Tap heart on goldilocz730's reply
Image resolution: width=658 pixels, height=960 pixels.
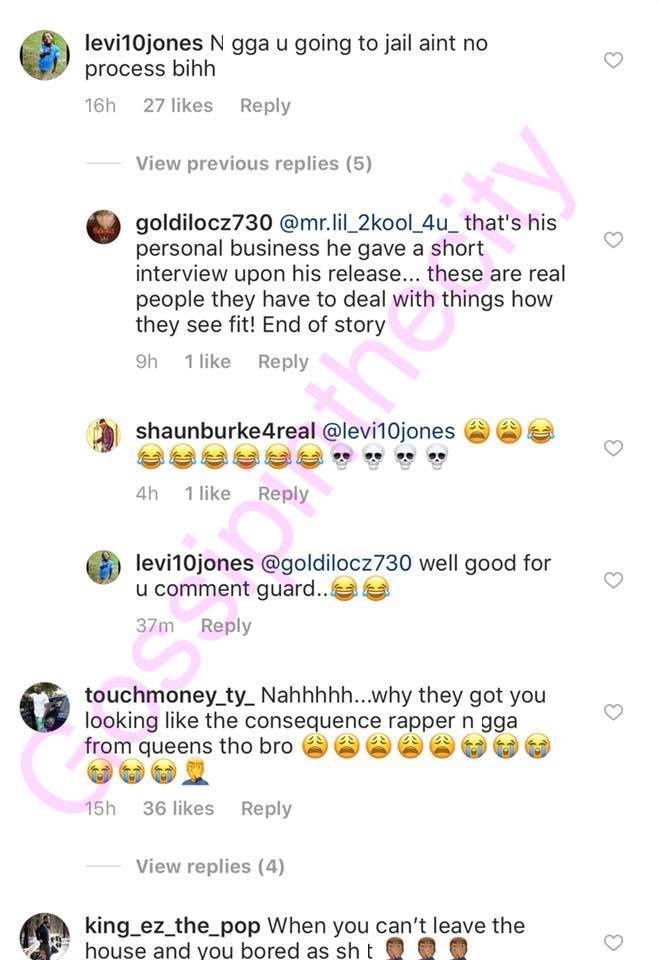(613, 239)
